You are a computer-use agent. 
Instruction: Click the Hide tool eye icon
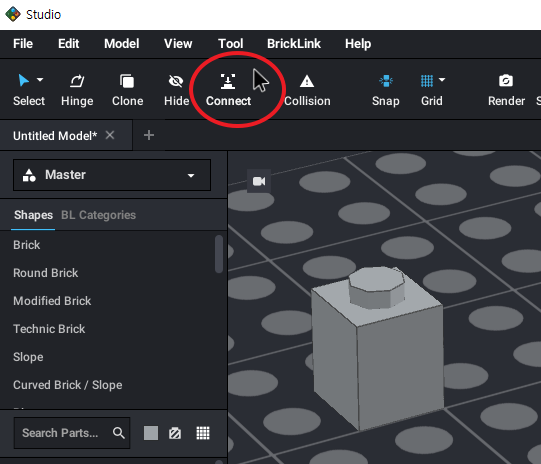(176, 81)
